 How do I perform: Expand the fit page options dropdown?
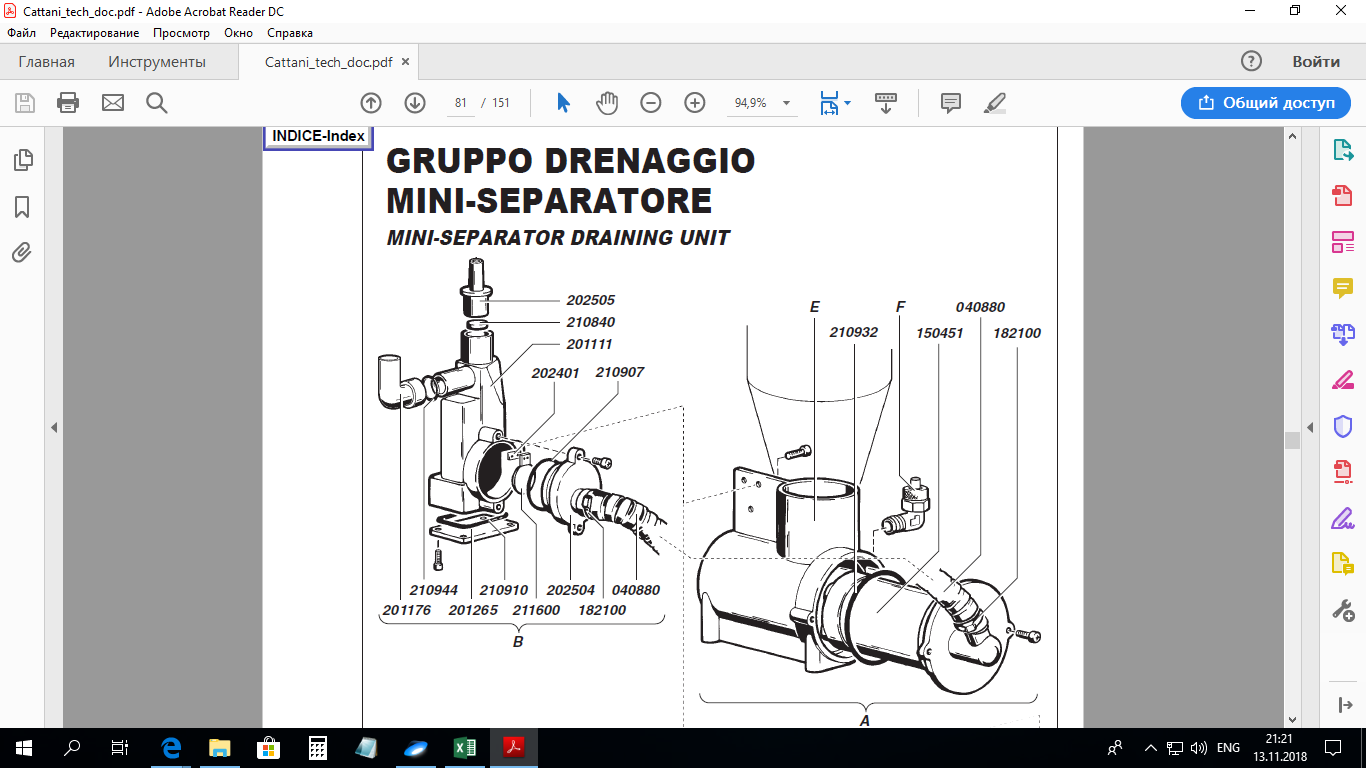click(847, 103)
